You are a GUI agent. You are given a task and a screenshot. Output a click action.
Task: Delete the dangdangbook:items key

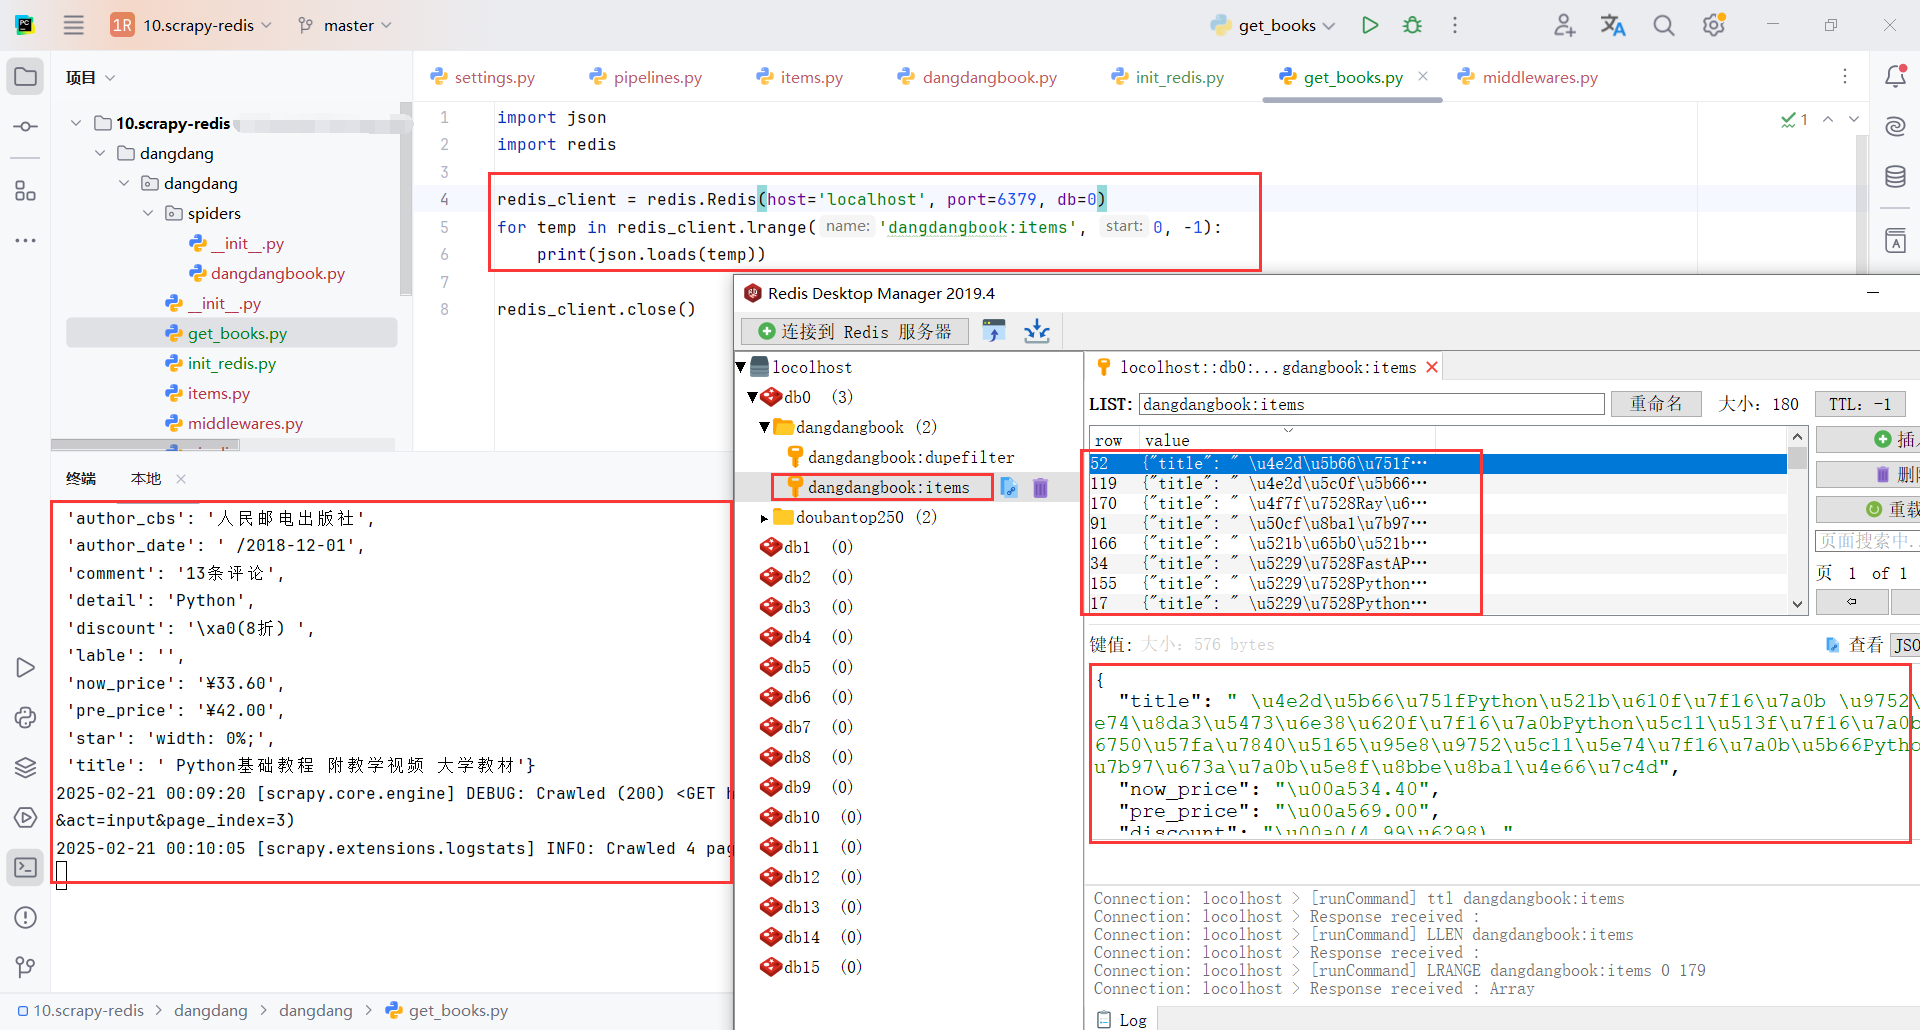pyautogui.click(x=1040, y=487)
